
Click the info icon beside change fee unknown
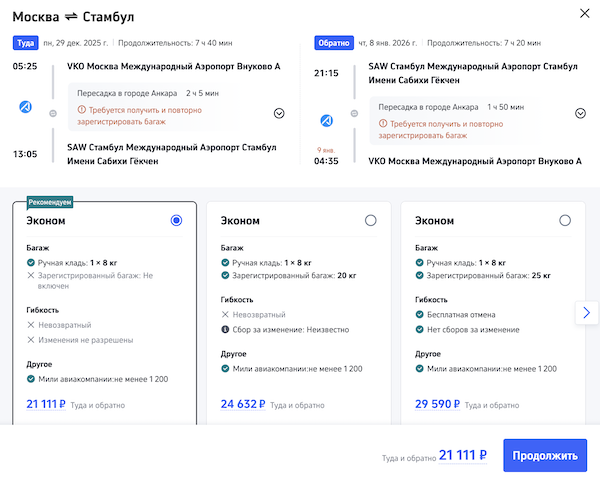(x=225, y=329)
